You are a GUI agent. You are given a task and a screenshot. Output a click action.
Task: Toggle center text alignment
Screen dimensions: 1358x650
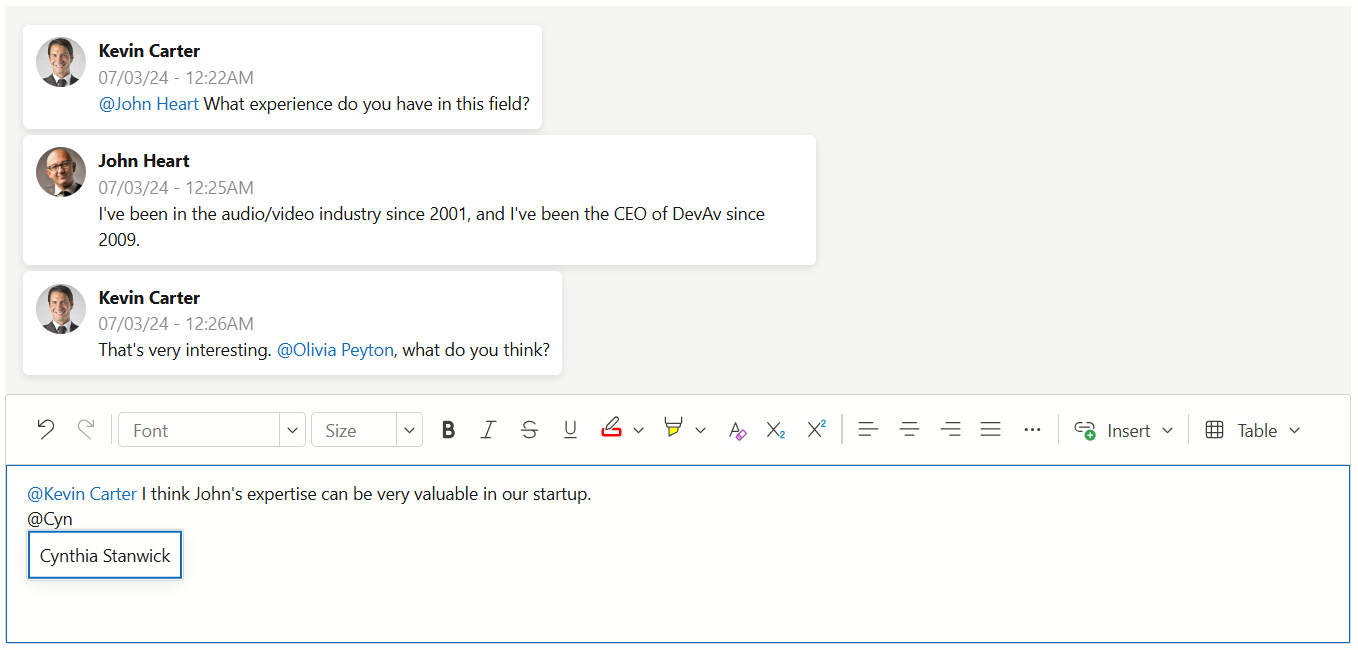click(909, 429)
